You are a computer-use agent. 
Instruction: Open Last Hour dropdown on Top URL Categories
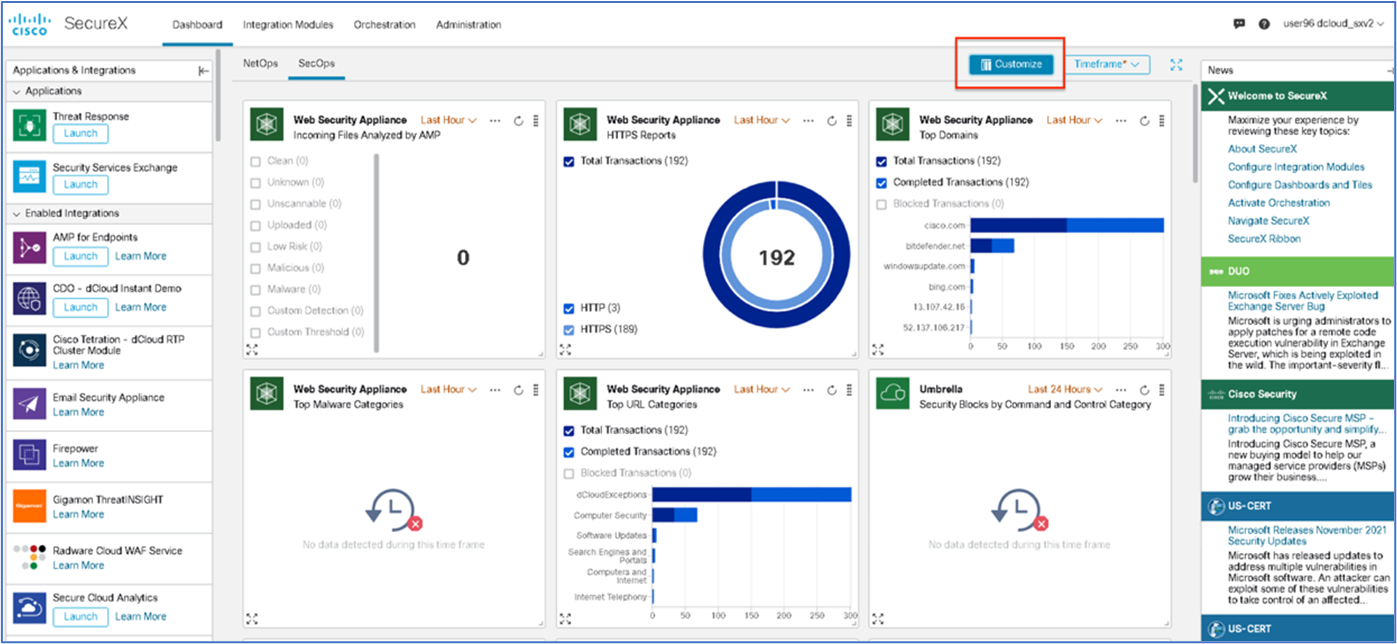click(762, 389)
